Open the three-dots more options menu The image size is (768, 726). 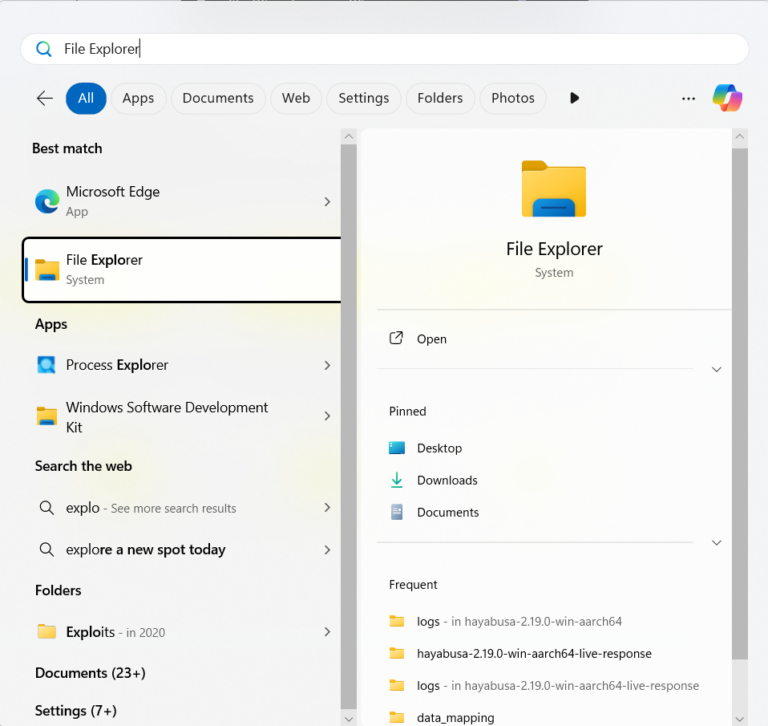point(688,98)
